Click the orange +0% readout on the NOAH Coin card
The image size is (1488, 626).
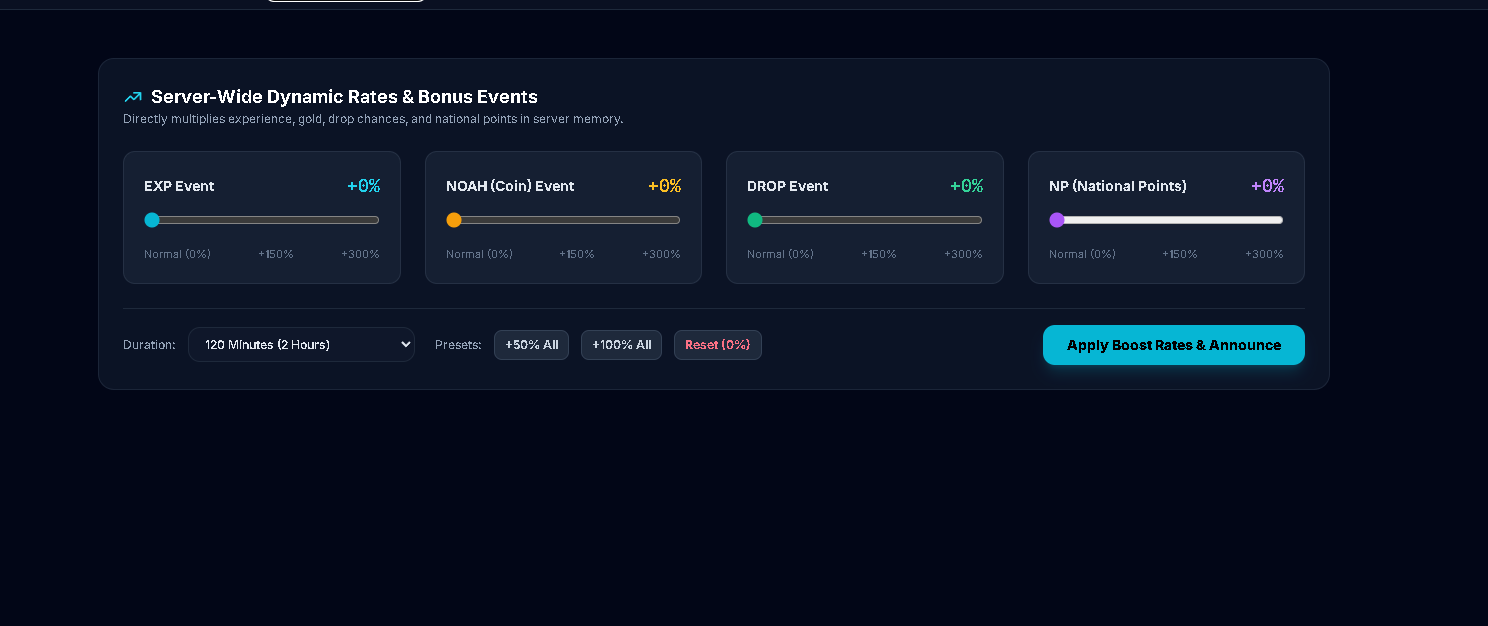click(665, 186)
